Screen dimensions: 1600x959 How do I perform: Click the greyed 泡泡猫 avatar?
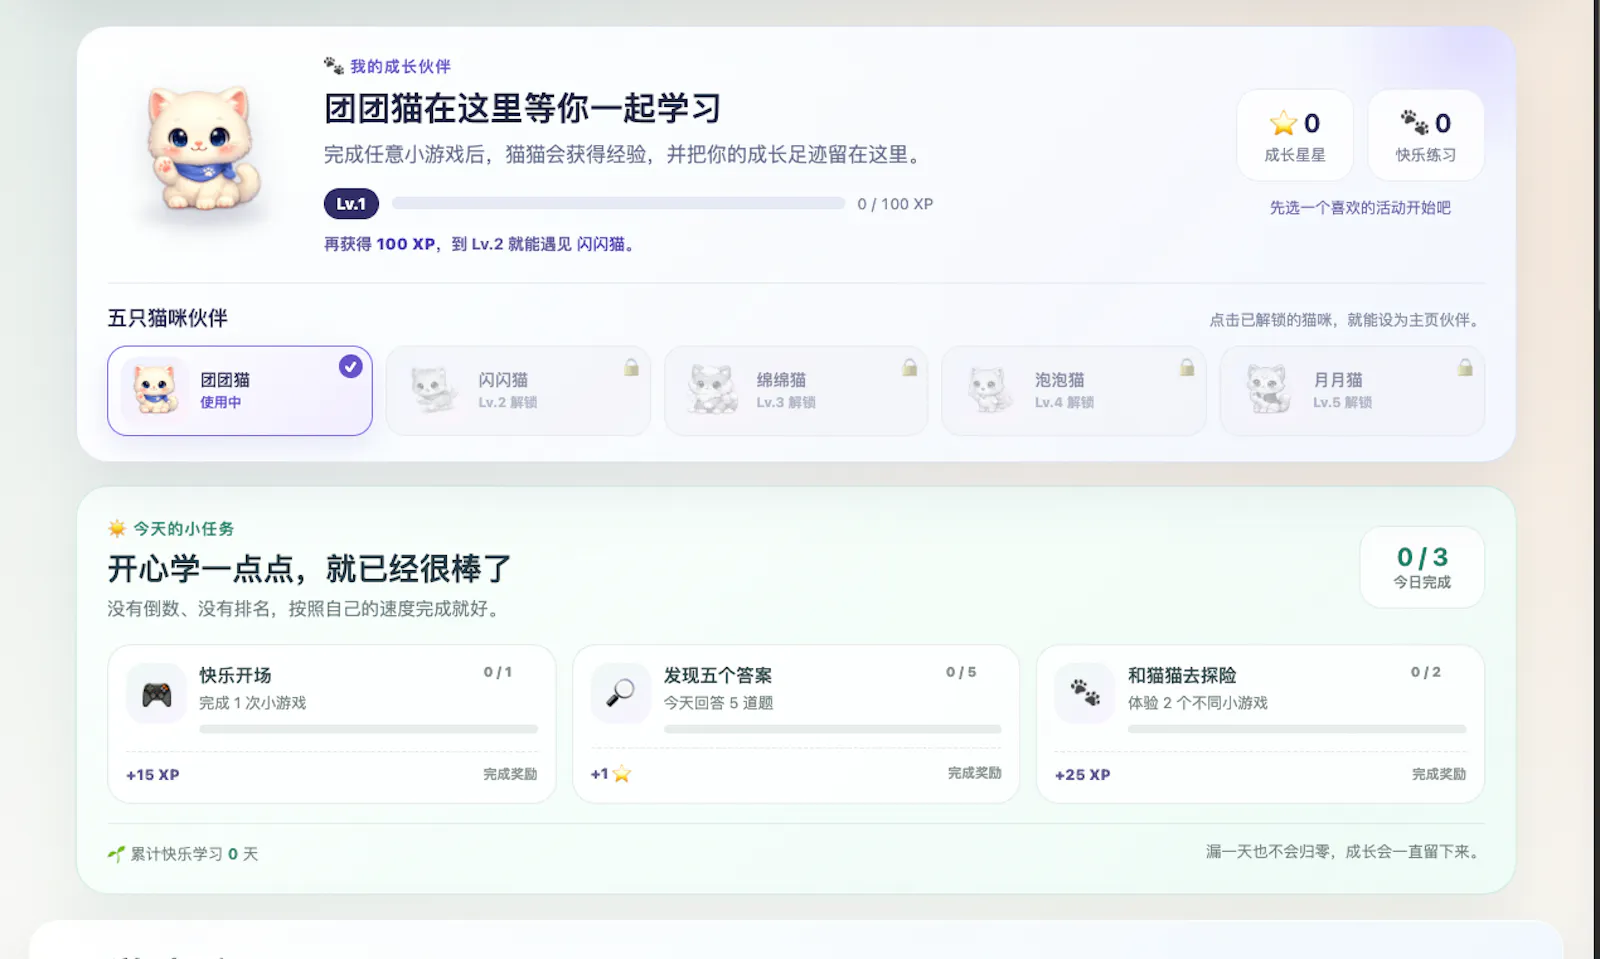point(989,390)
